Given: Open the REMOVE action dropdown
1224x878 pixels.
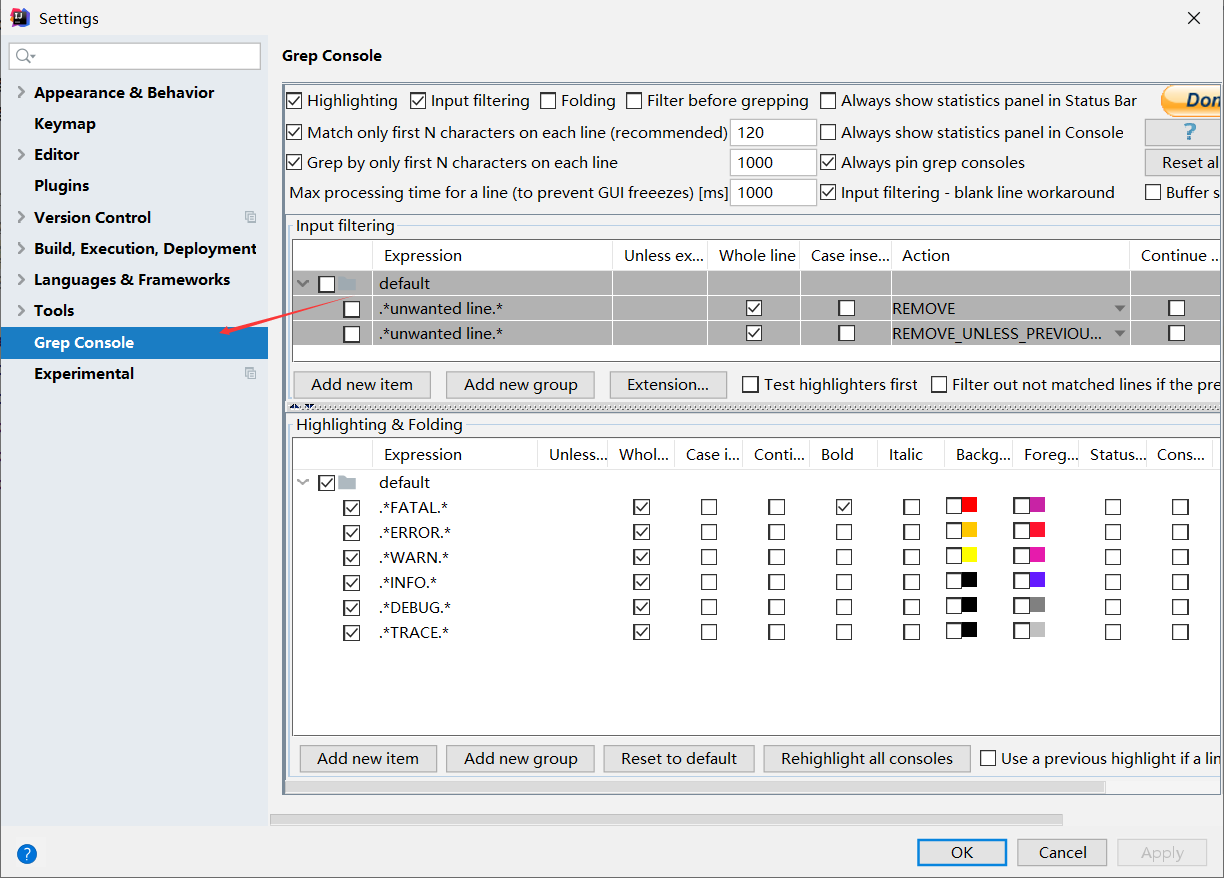Looking at the screenshot, I should coord(1117,308).
